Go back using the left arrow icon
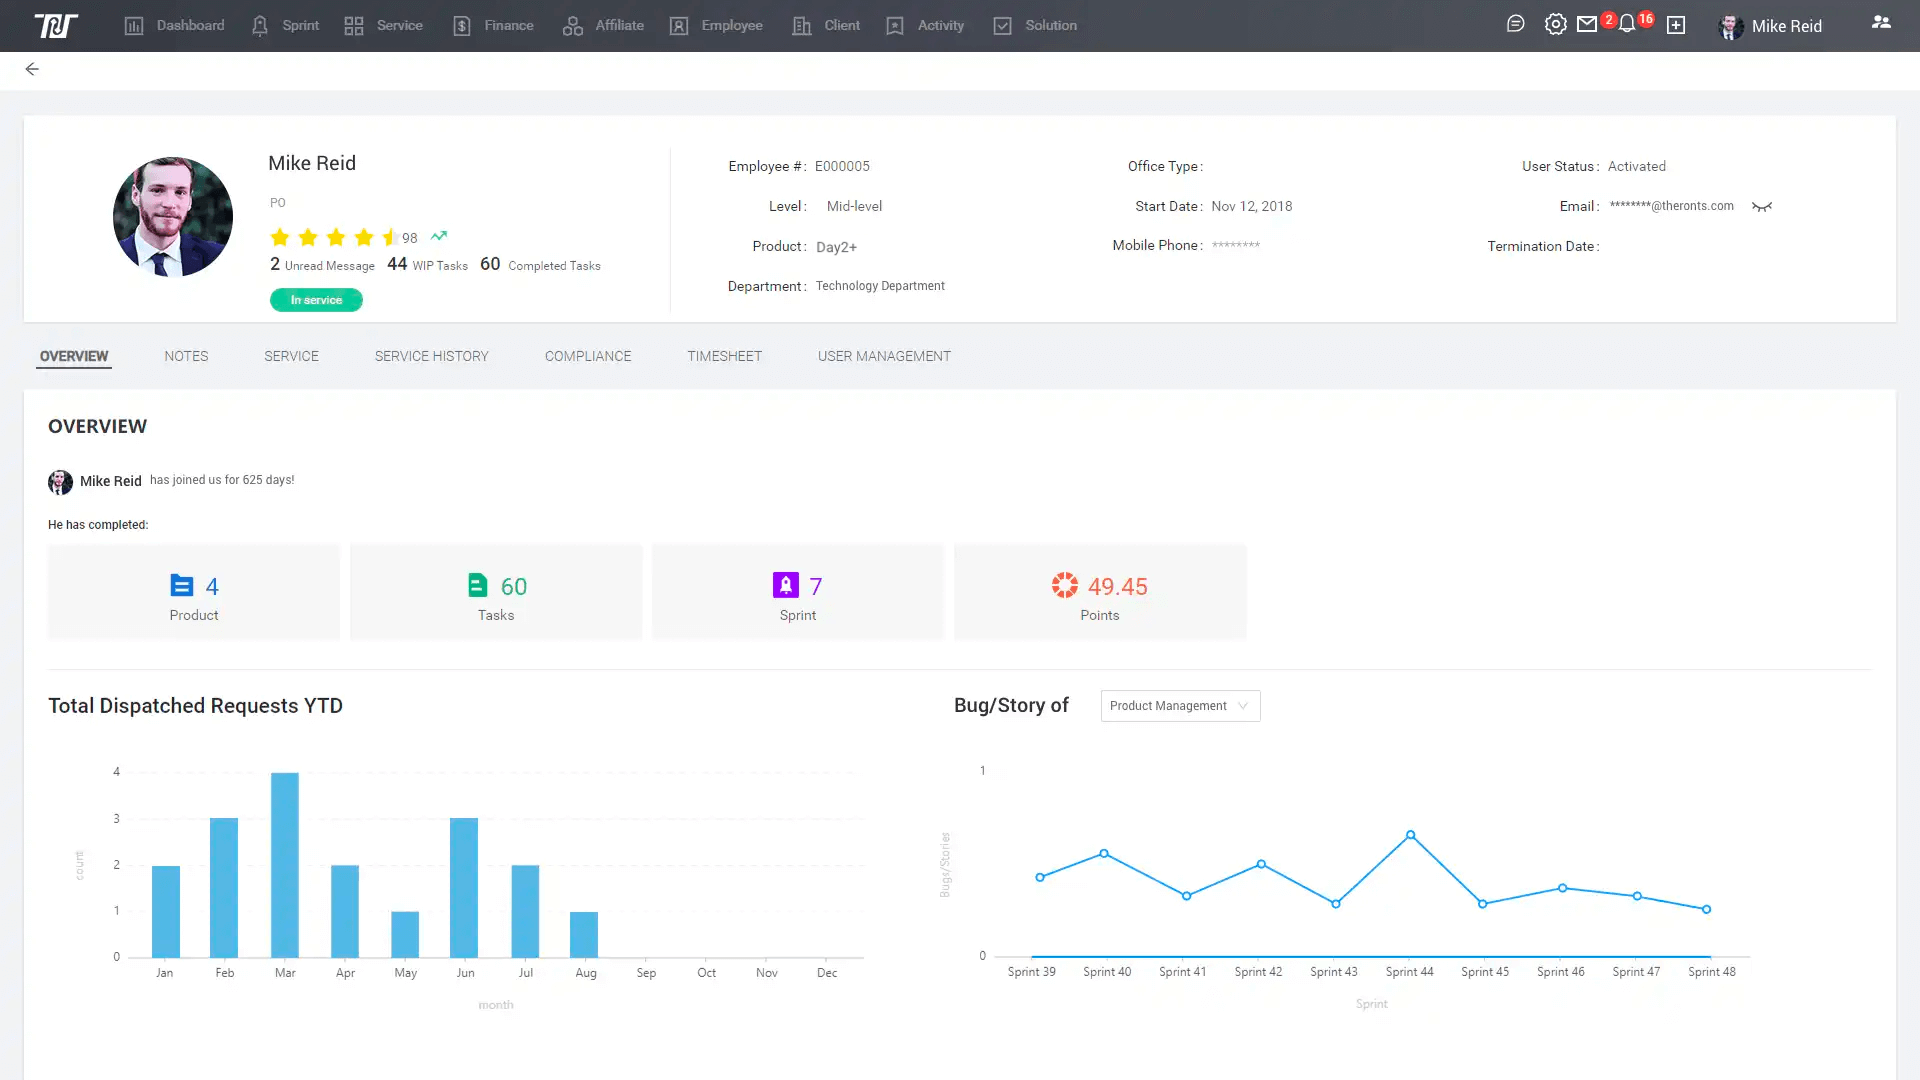The width and height of the screenshot is (1920, 1080). point(32,69)
